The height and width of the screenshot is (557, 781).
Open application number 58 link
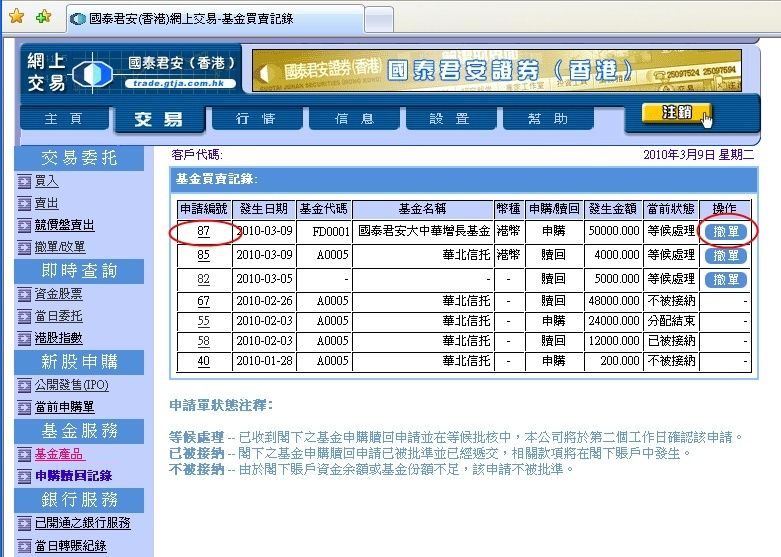203,341
